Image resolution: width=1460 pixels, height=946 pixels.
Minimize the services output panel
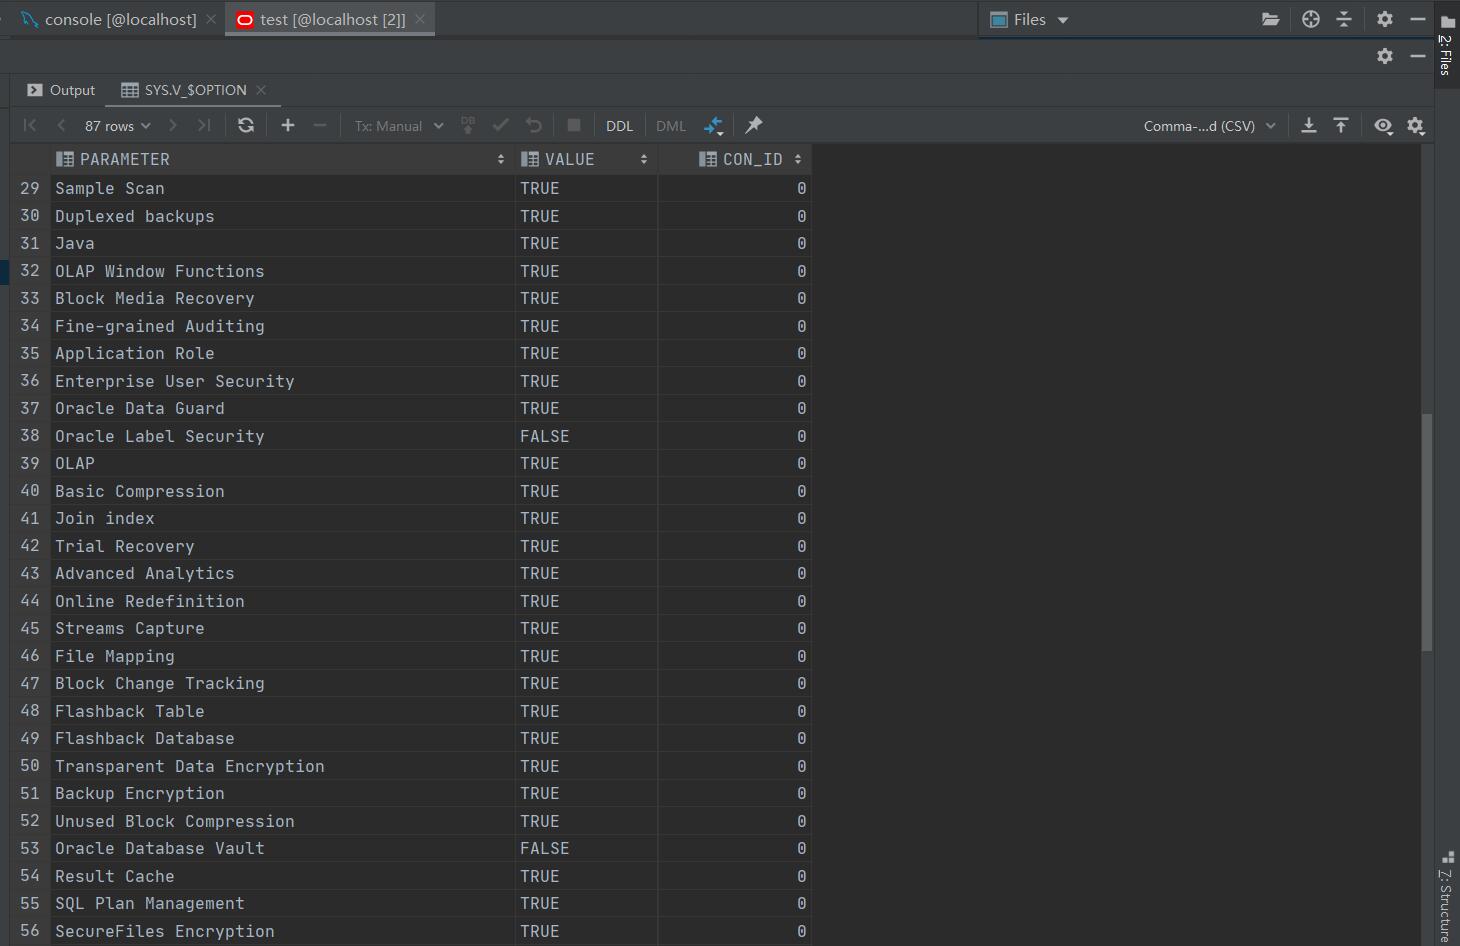[1418, 56]
